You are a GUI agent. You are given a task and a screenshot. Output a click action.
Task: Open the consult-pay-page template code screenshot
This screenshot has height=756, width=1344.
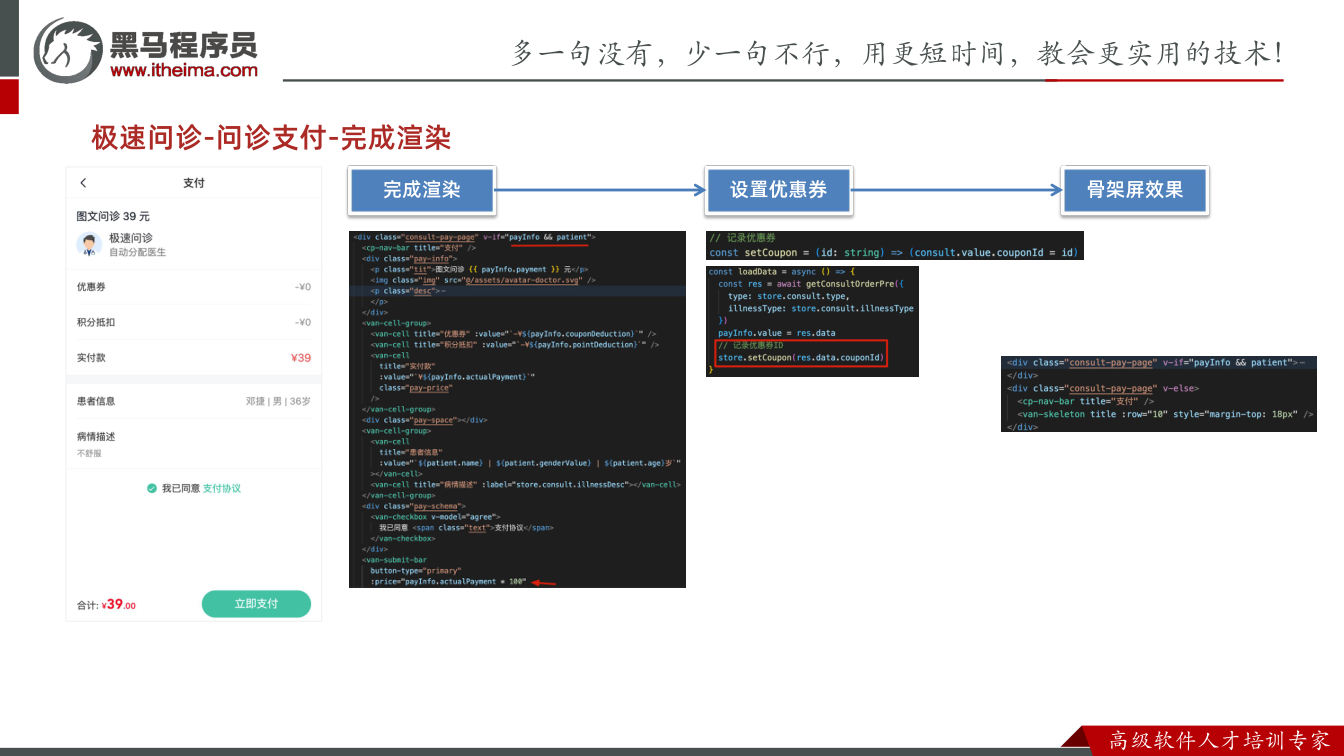[517, 409]
